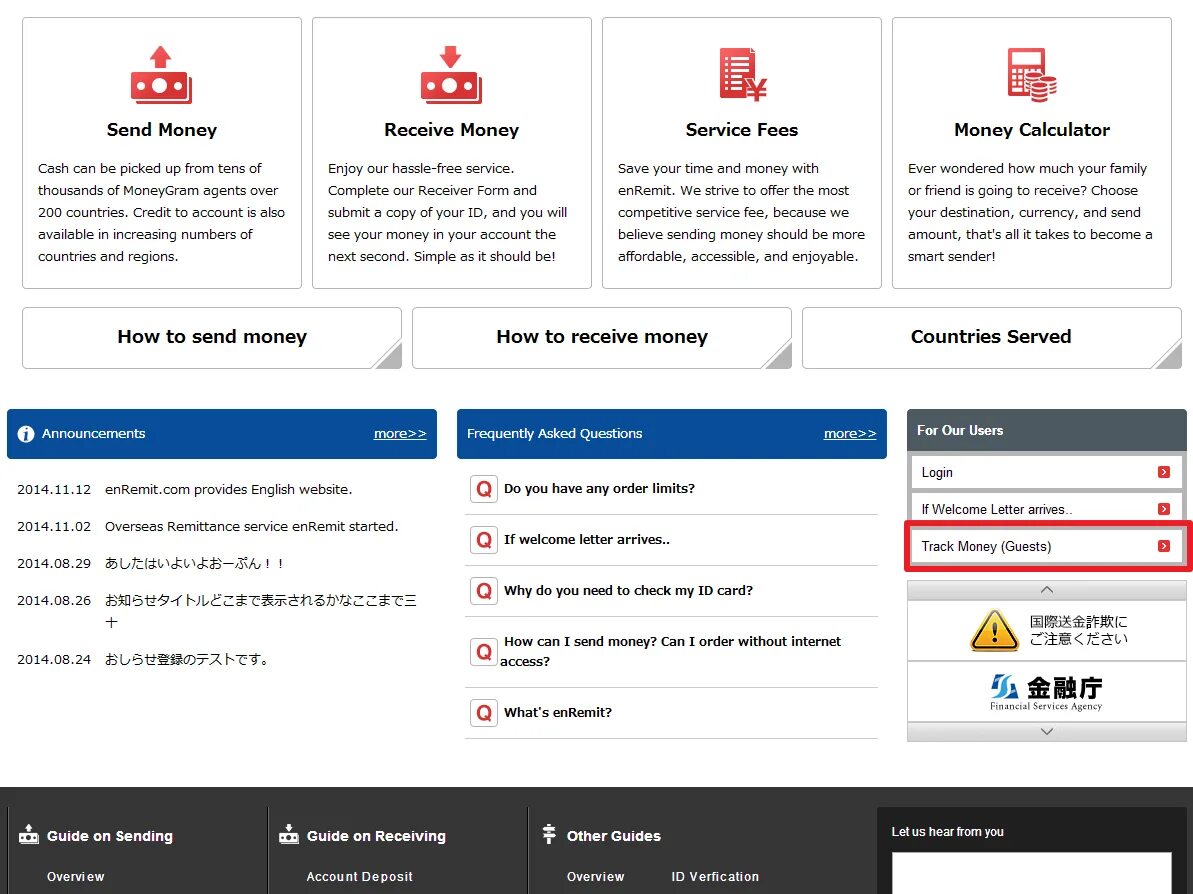Click the Announcements info icon
Viewport: 1193px width, 894px height.
pyautogui.click(x=26, y=434)
